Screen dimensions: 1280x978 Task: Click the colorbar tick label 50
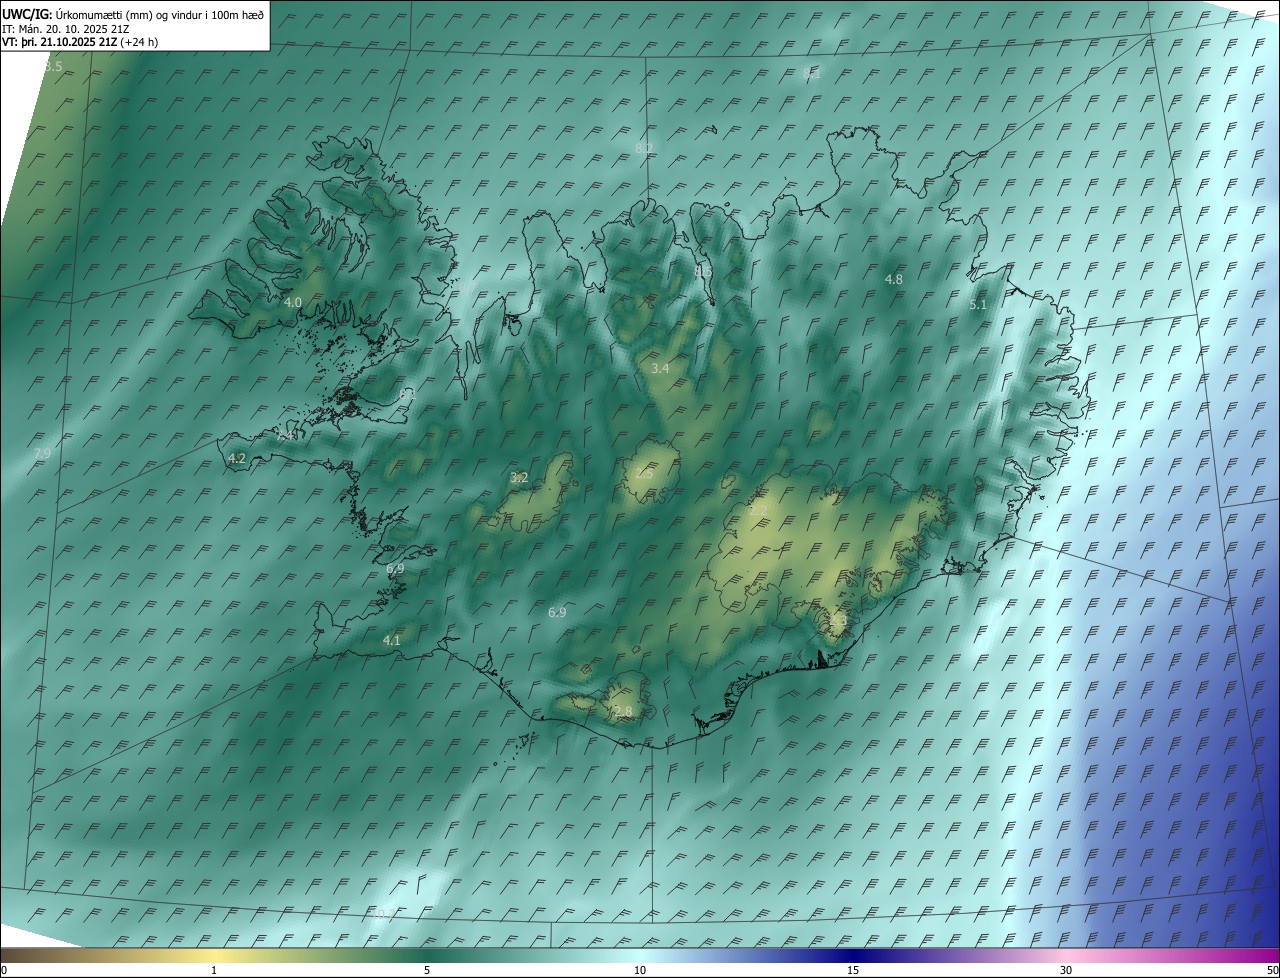click(1272, 971)
